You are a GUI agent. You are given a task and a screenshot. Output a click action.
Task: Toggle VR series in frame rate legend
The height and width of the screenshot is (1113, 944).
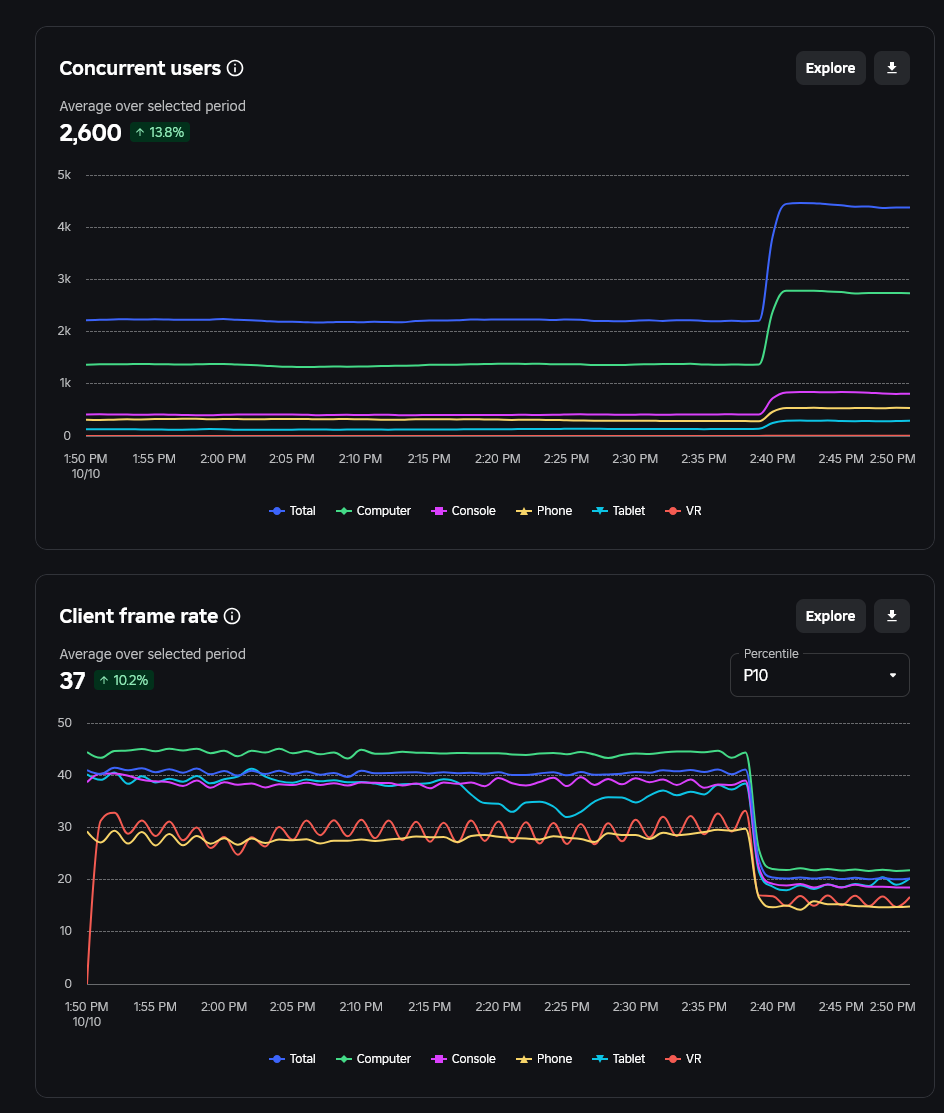point(685,1059)
